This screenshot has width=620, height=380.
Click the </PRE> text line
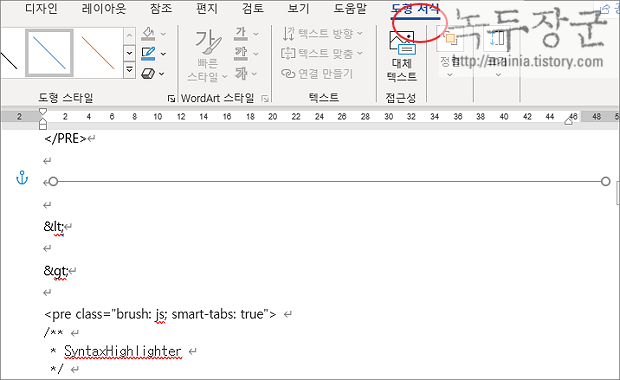pos(65,138)
